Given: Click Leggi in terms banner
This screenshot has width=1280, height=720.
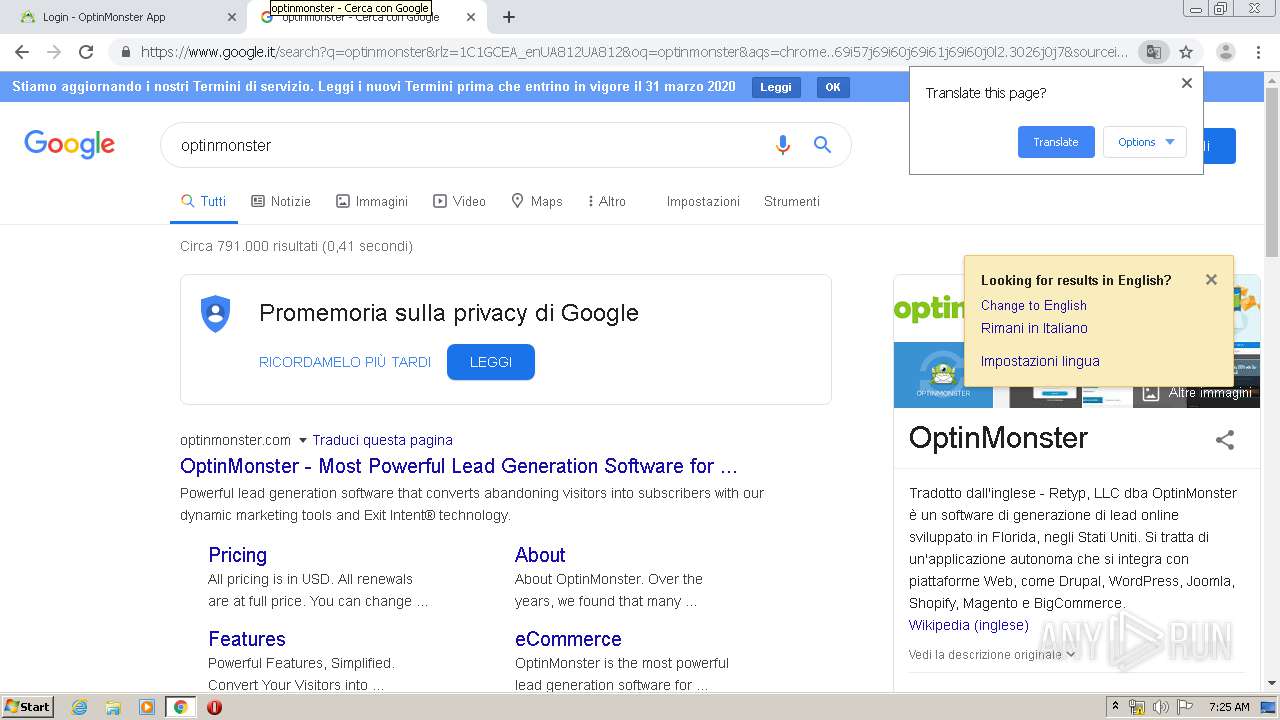Looking at the screenshot, I should 776,87.
